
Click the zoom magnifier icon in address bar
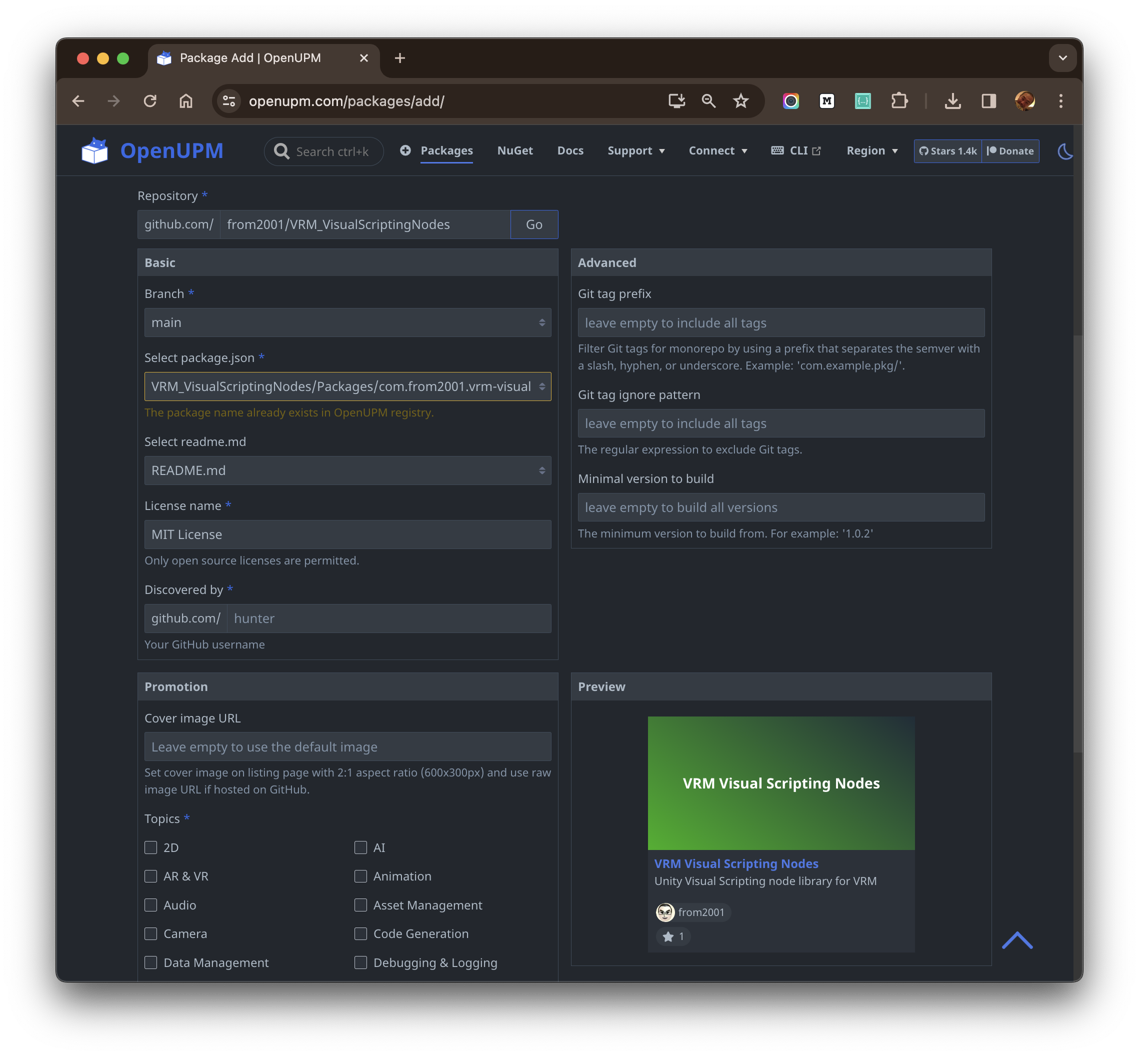point(708,101)
